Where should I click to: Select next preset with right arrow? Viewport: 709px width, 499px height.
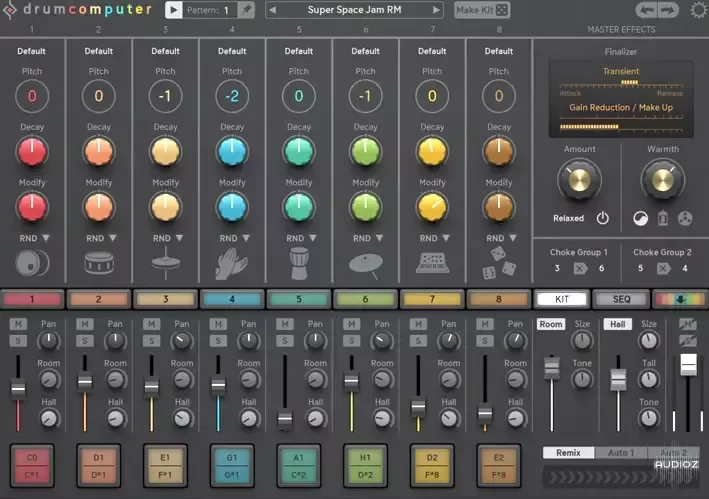point(436,10)
